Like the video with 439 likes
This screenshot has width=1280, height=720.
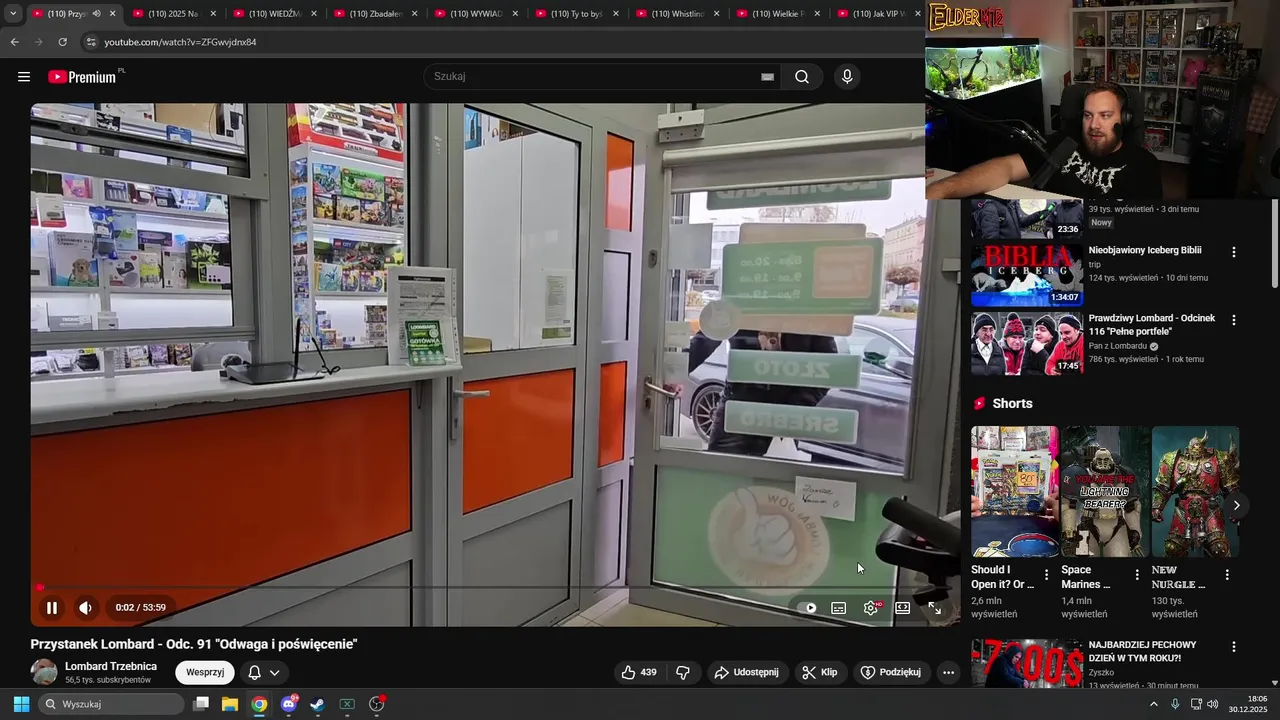(x=639, y=672)
